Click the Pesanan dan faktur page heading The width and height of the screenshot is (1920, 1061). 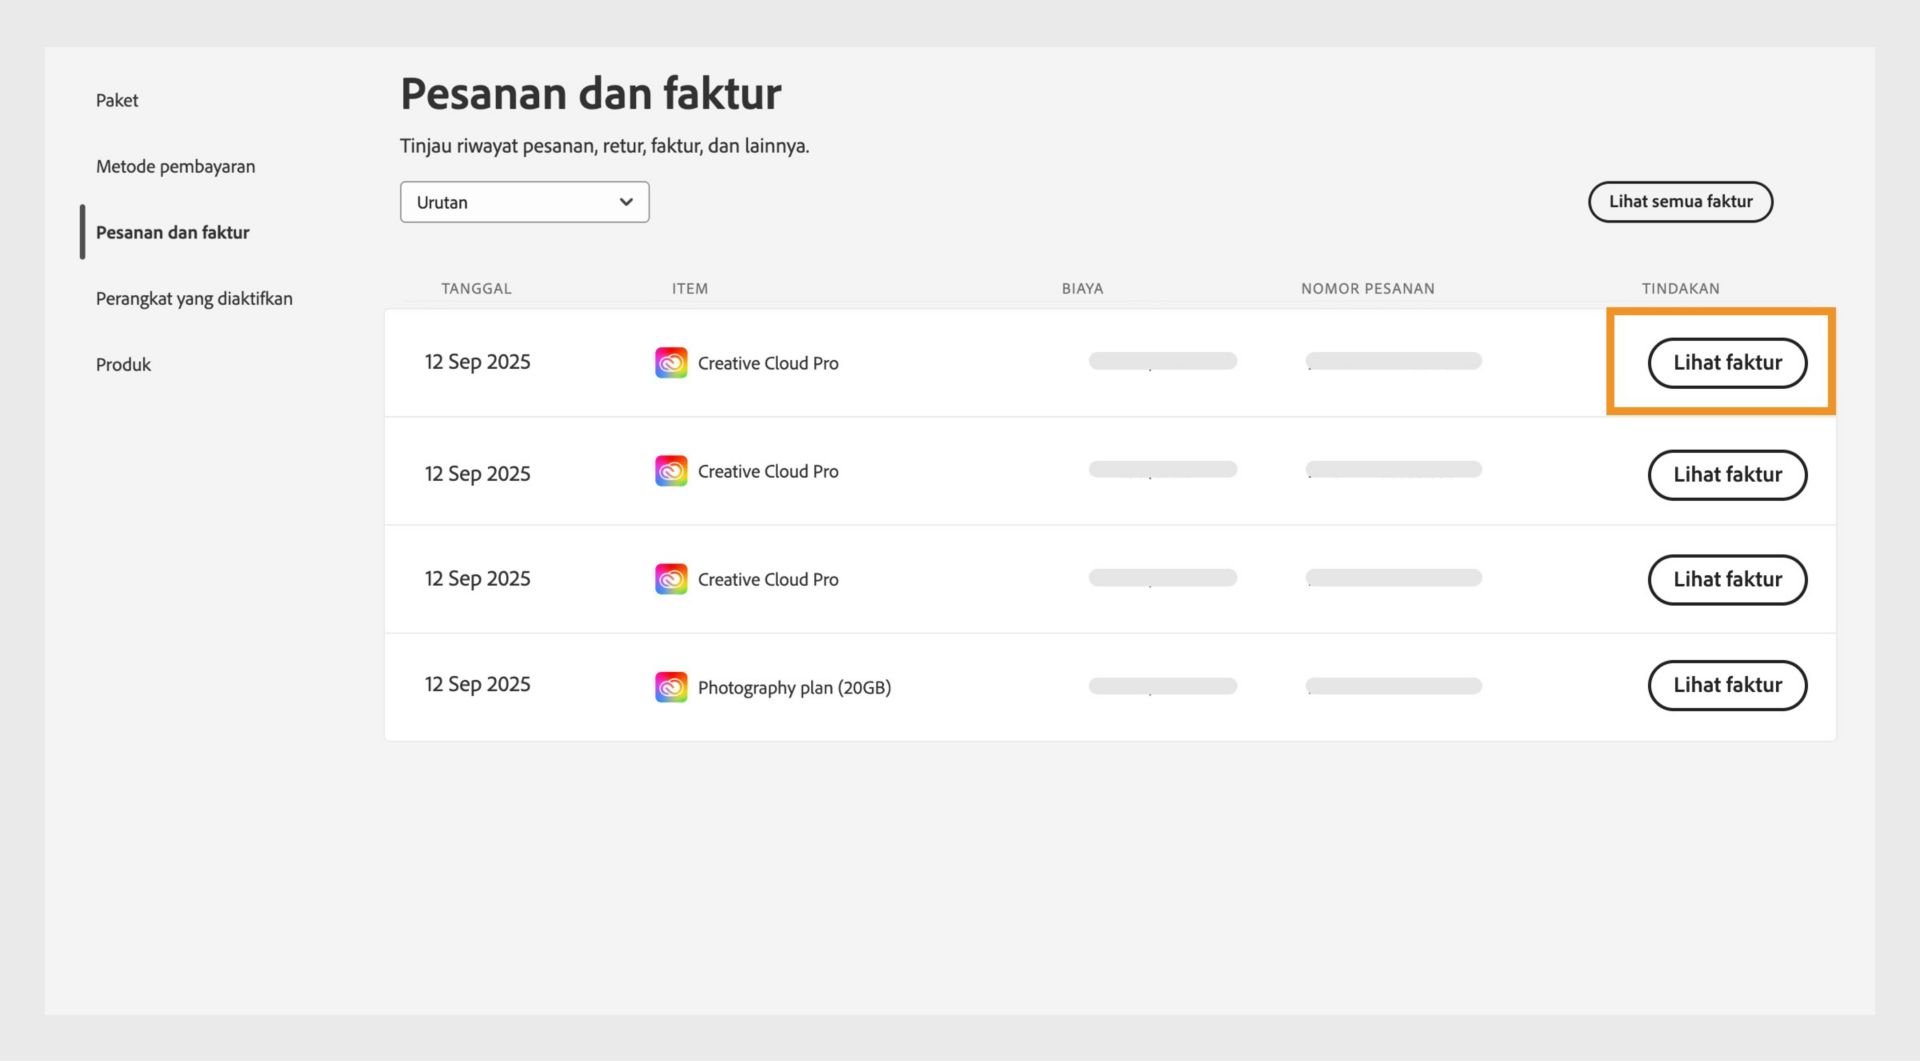pyautogui.click(x=590, y=94)
